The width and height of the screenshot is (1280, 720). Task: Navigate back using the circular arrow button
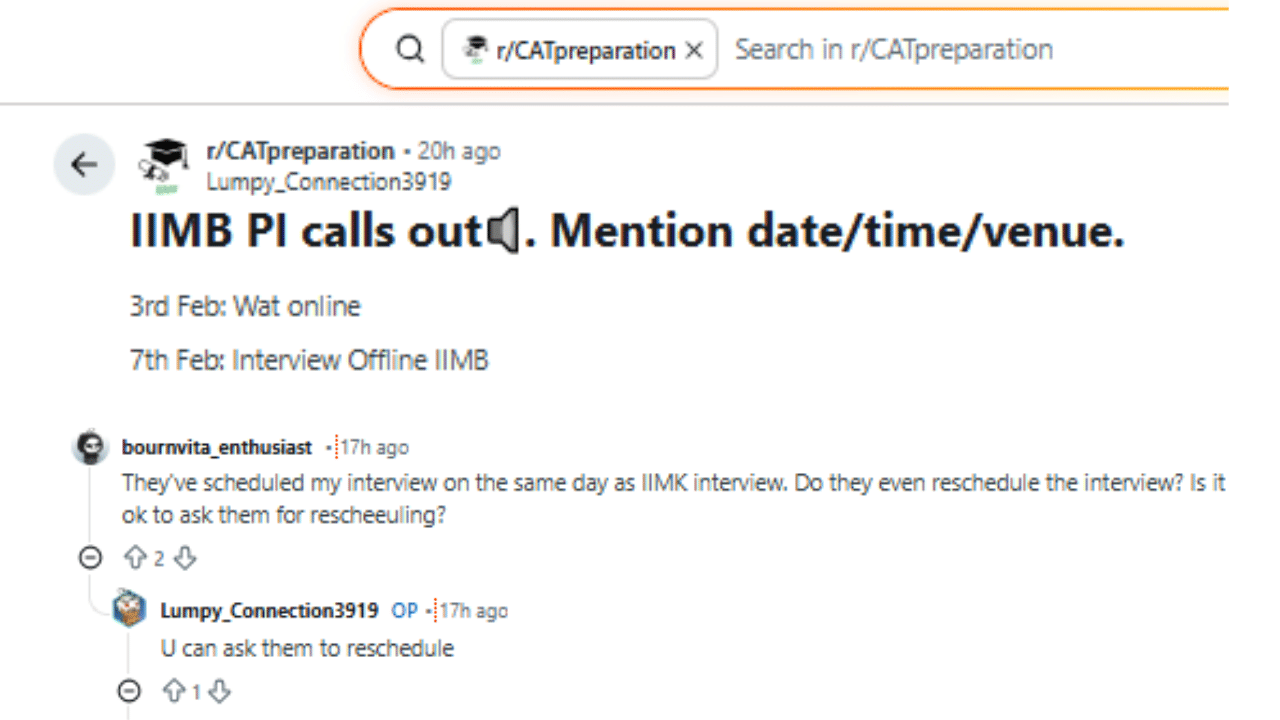tap(83, 164)
